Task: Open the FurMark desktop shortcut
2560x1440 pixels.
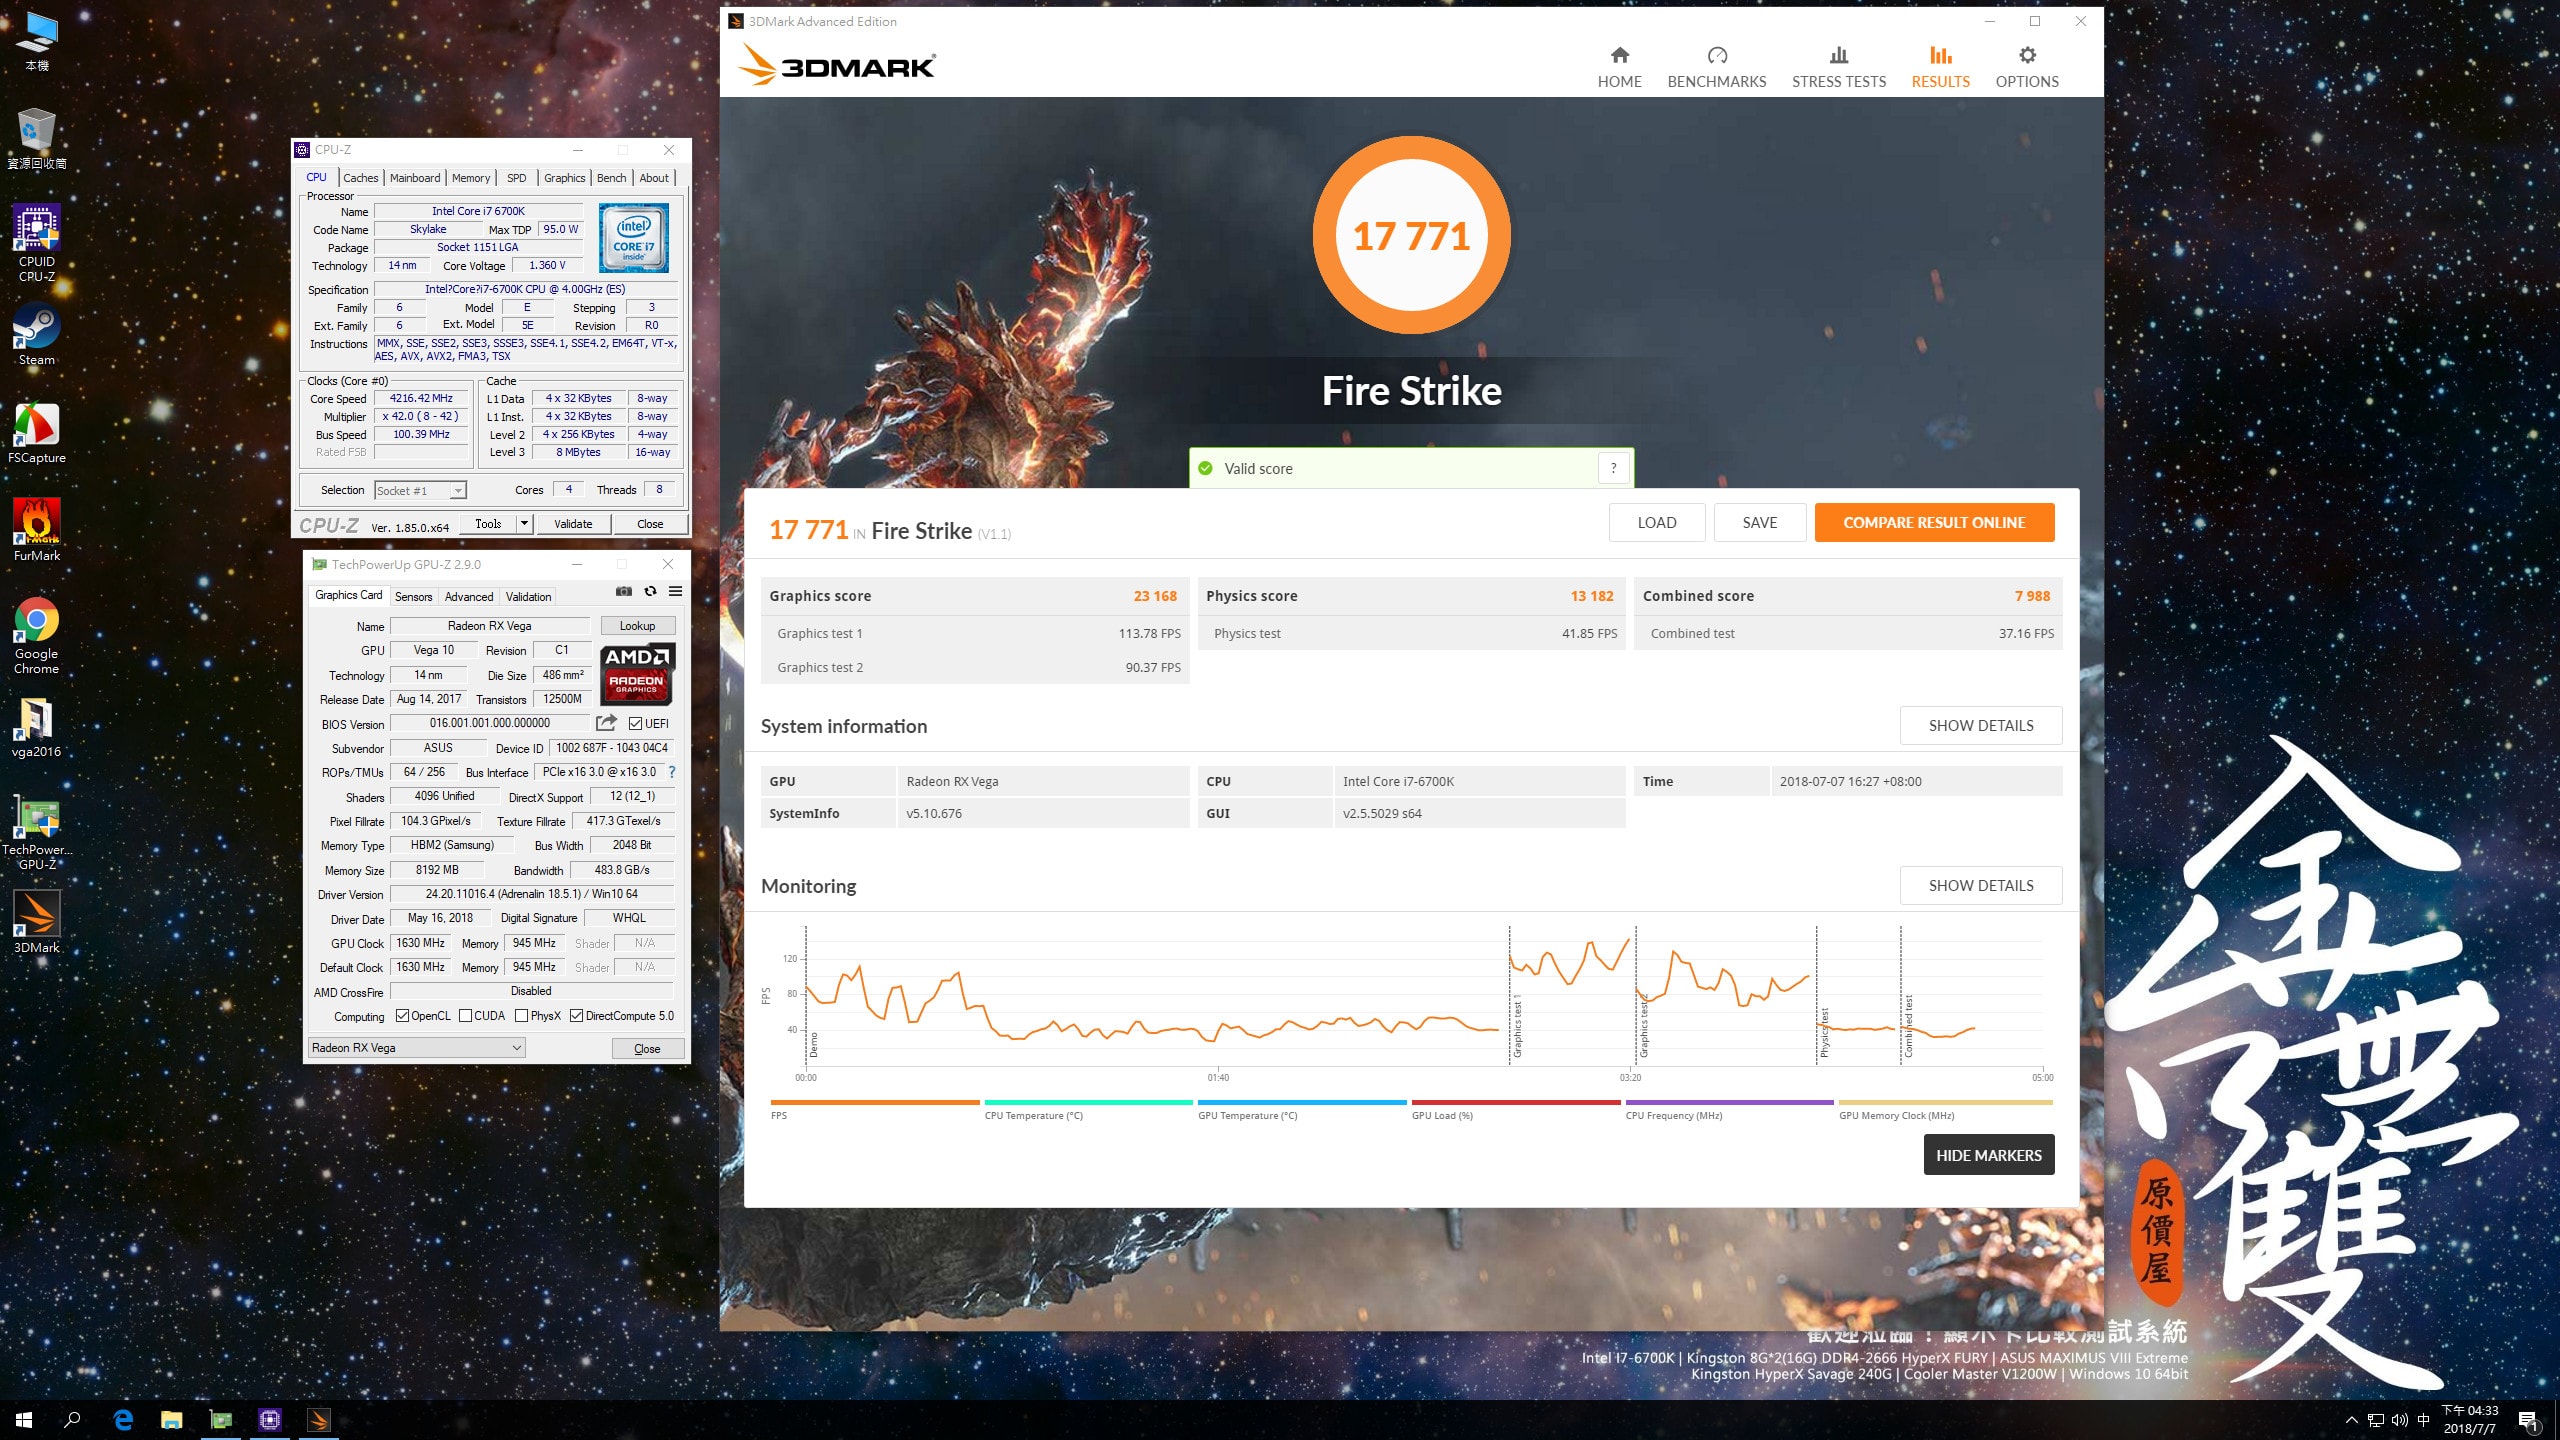Action: click(37, 530)
